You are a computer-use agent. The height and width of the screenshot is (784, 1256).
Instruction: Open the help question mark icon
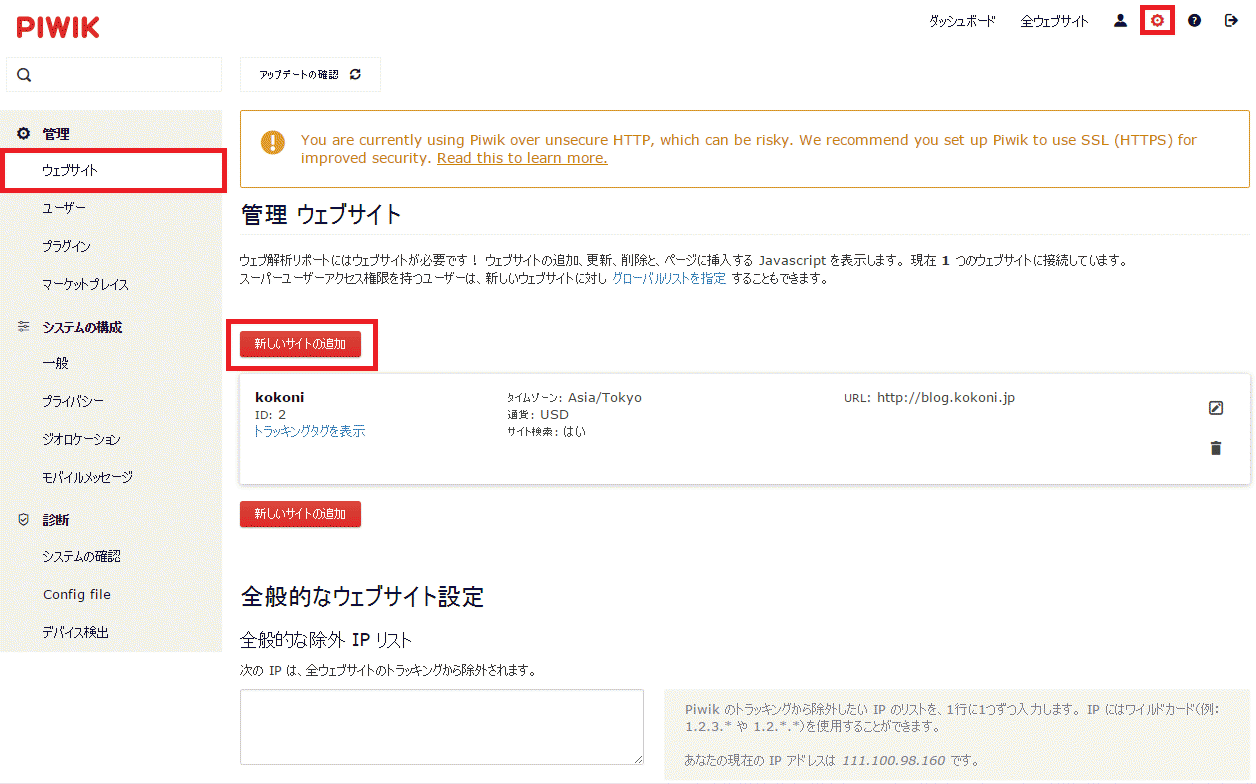[1194, 20]
